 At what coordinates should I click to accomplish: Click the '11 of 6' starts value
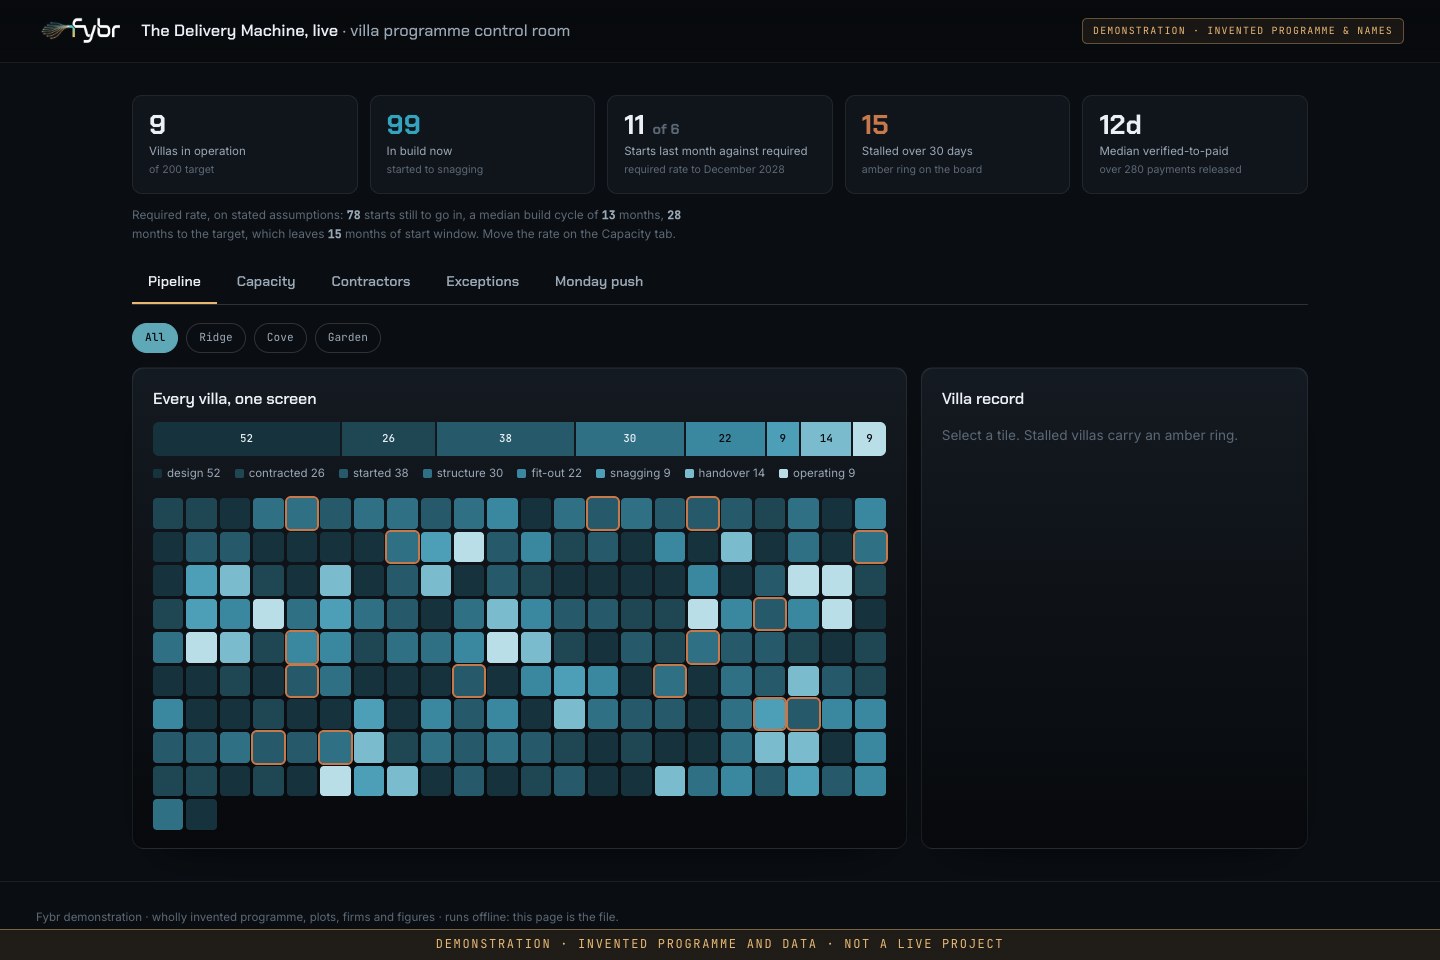[652, 125]
